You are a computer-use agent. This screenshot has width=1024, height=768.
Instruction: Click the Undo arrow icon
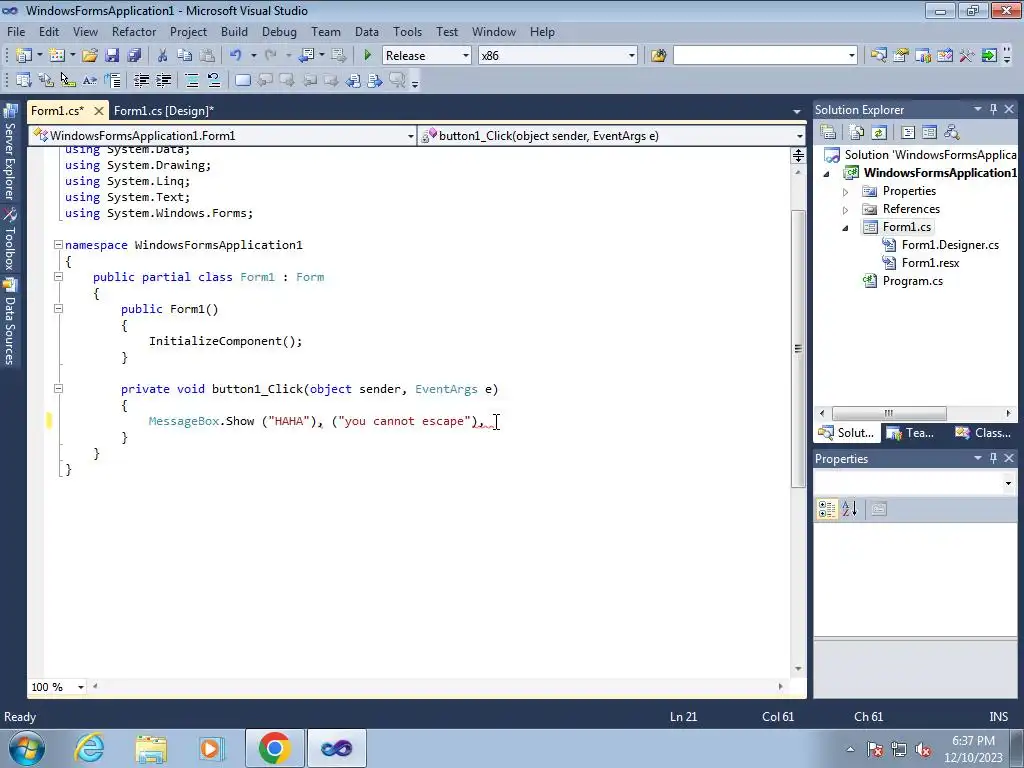tap(236, 56)
